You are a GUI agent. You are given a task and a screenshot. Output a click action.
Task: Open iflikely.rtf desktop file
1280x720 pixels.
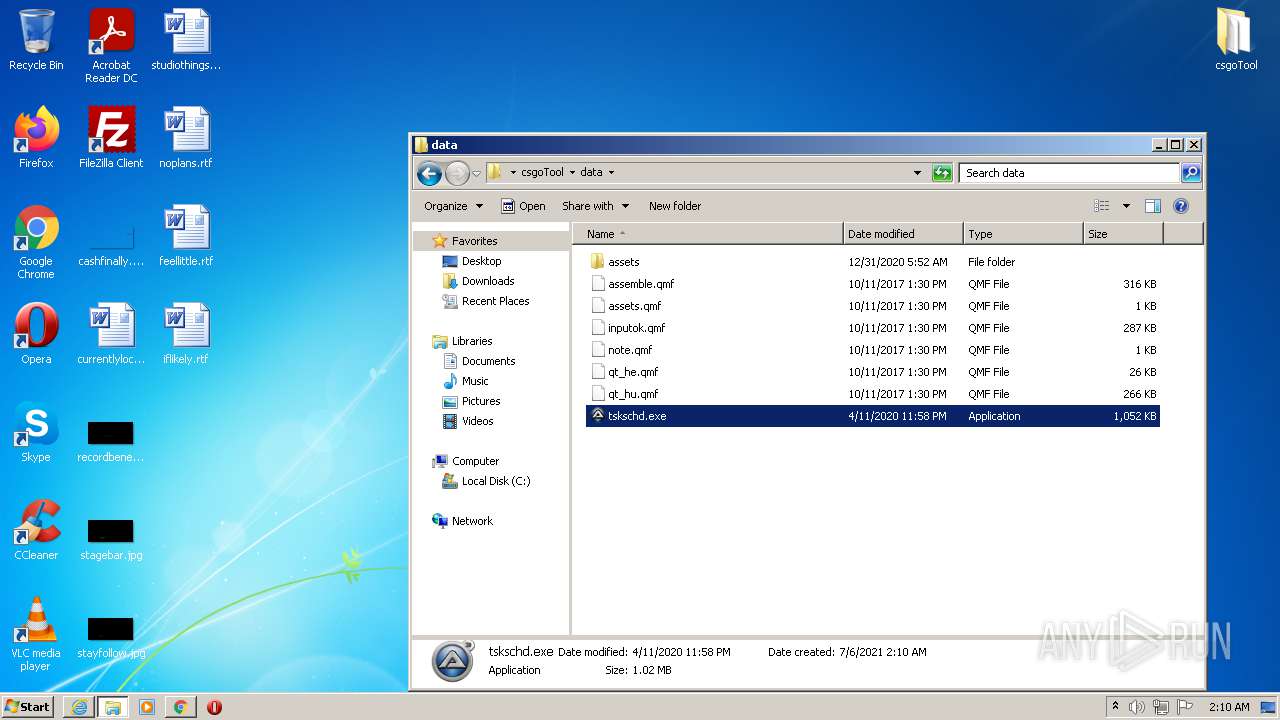point(186,334)
